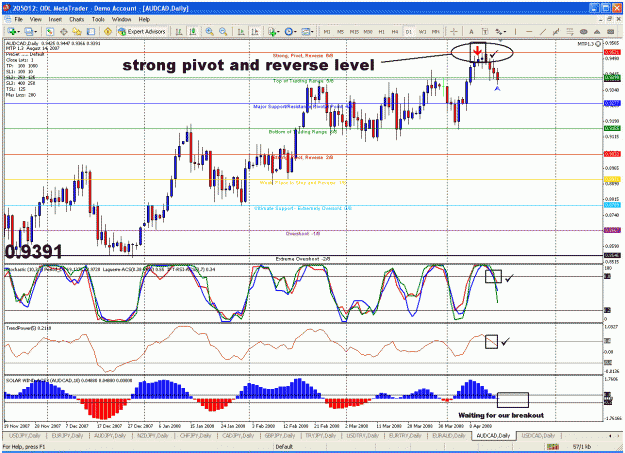Select the AUDCAD,Daily chart tab
This screenshot has width=625, height=453.
point(493,435)
